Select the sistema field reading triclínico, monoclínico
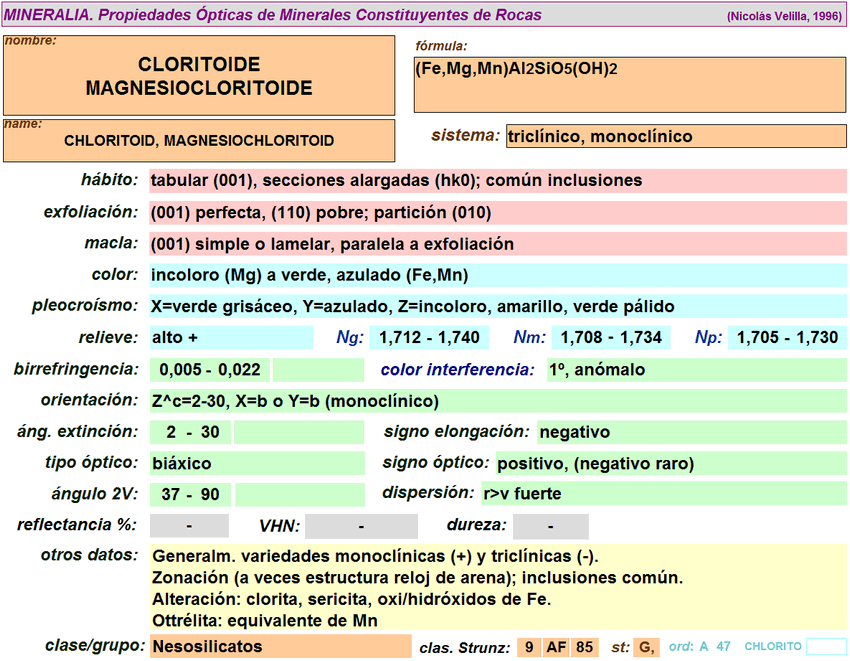Viewport: 850px width, 661px height. 675,137
